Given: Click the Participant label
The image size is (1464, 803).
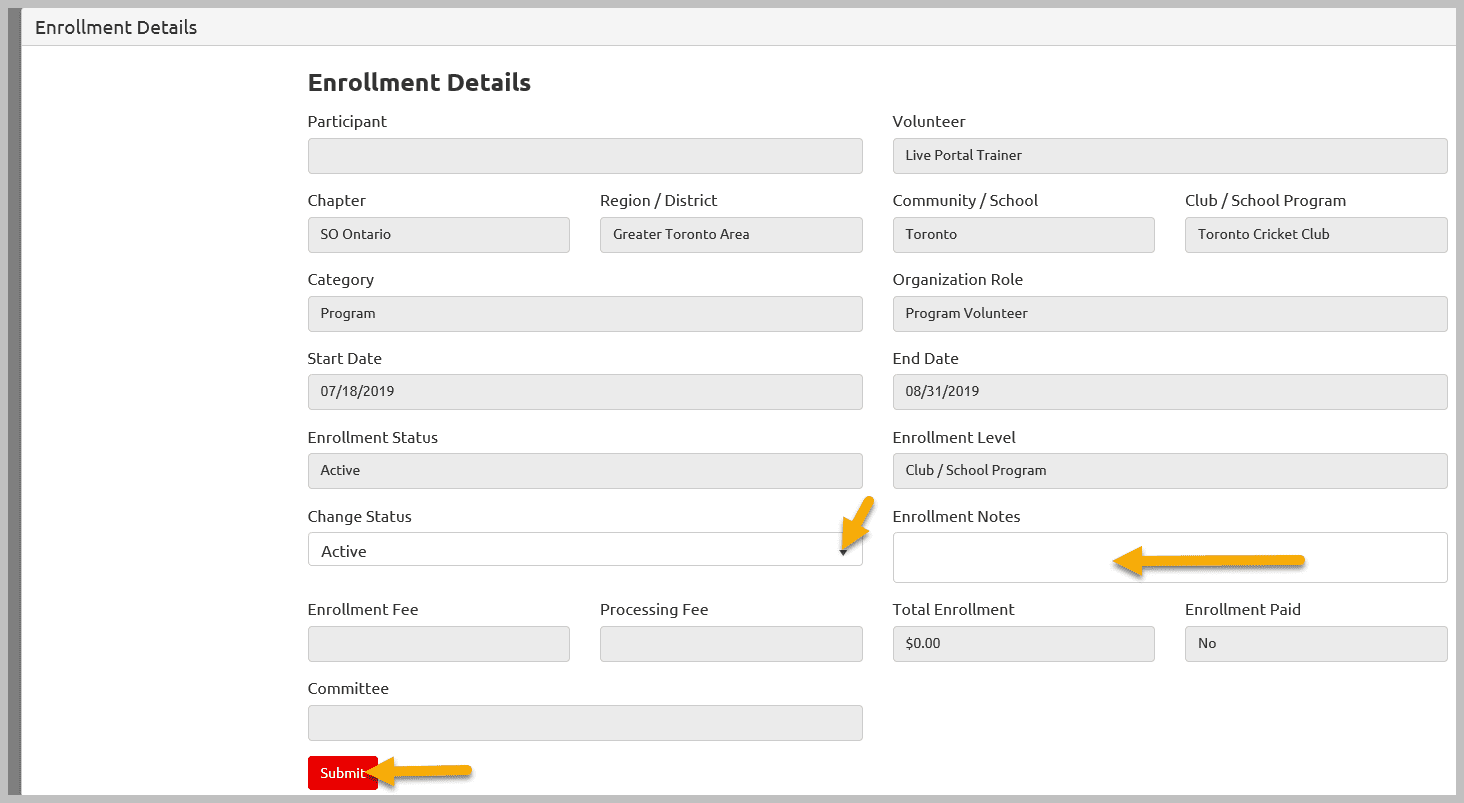Looking at the screenshot, I should pos(347,122).
